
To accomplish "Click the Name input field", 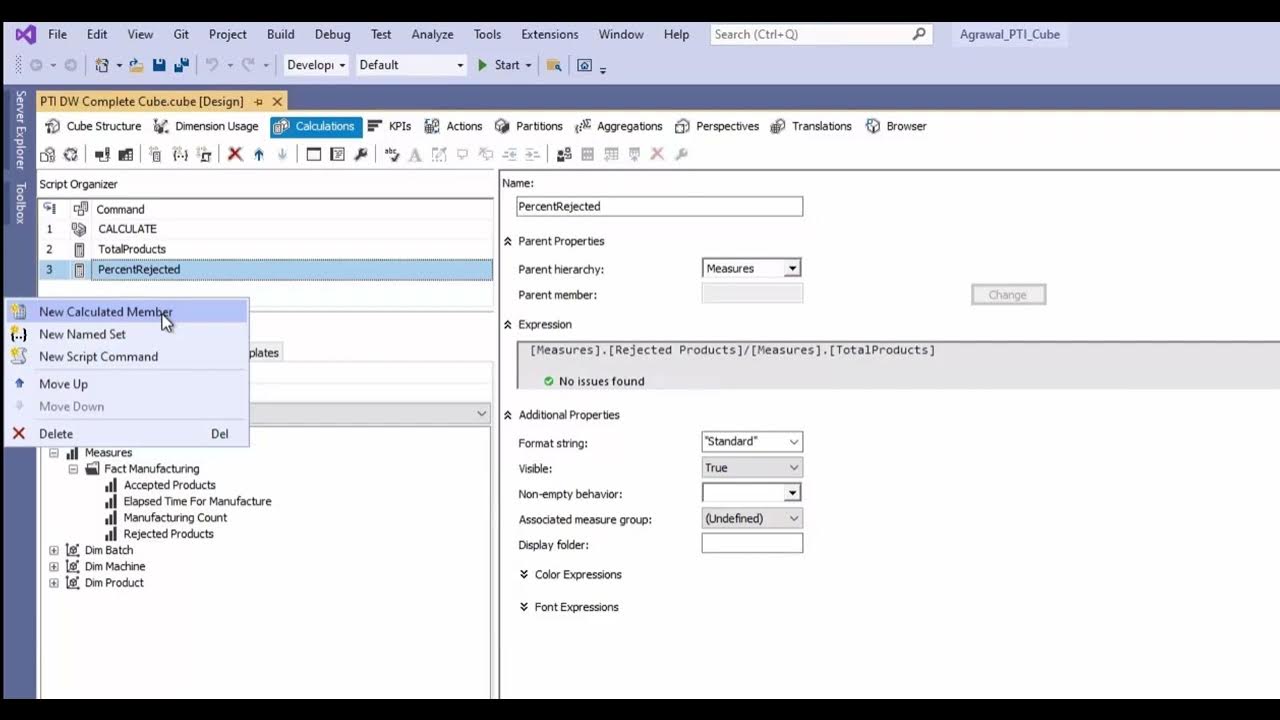I will tap(659, 206).
